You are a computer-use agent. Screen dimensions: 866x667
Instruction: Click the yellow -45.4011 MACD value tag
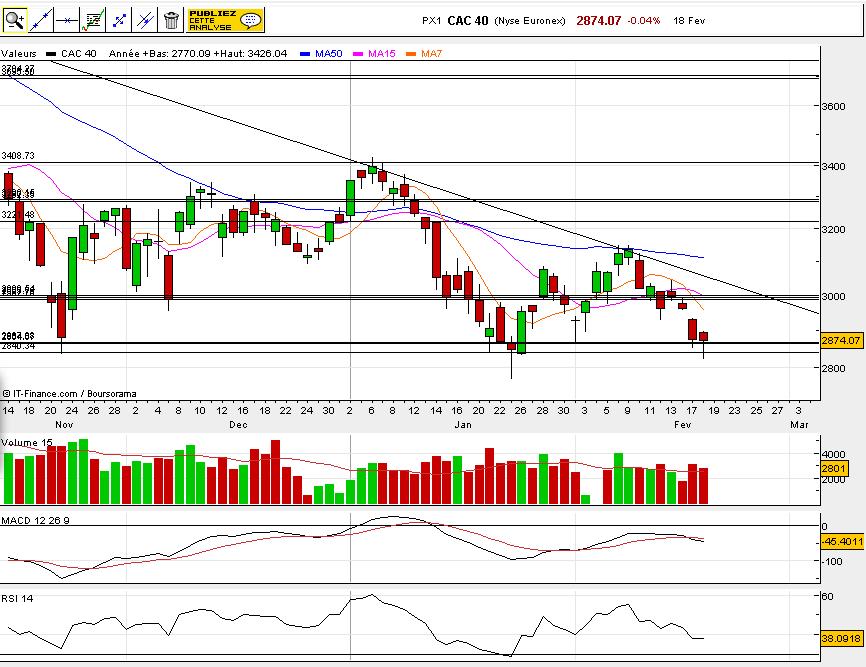click(842, 542)
